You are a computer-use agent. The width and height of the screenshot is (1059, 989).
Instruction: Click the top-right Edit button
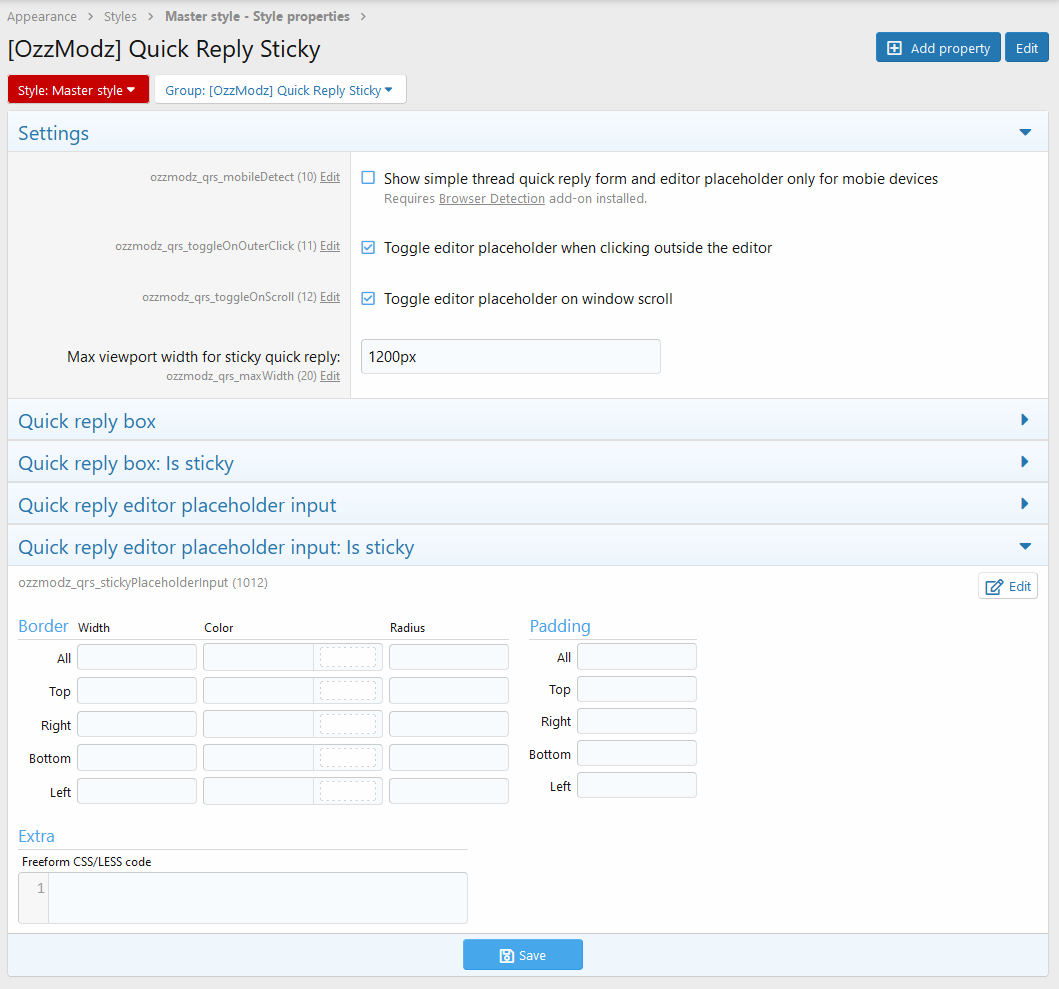(1027, 48)
